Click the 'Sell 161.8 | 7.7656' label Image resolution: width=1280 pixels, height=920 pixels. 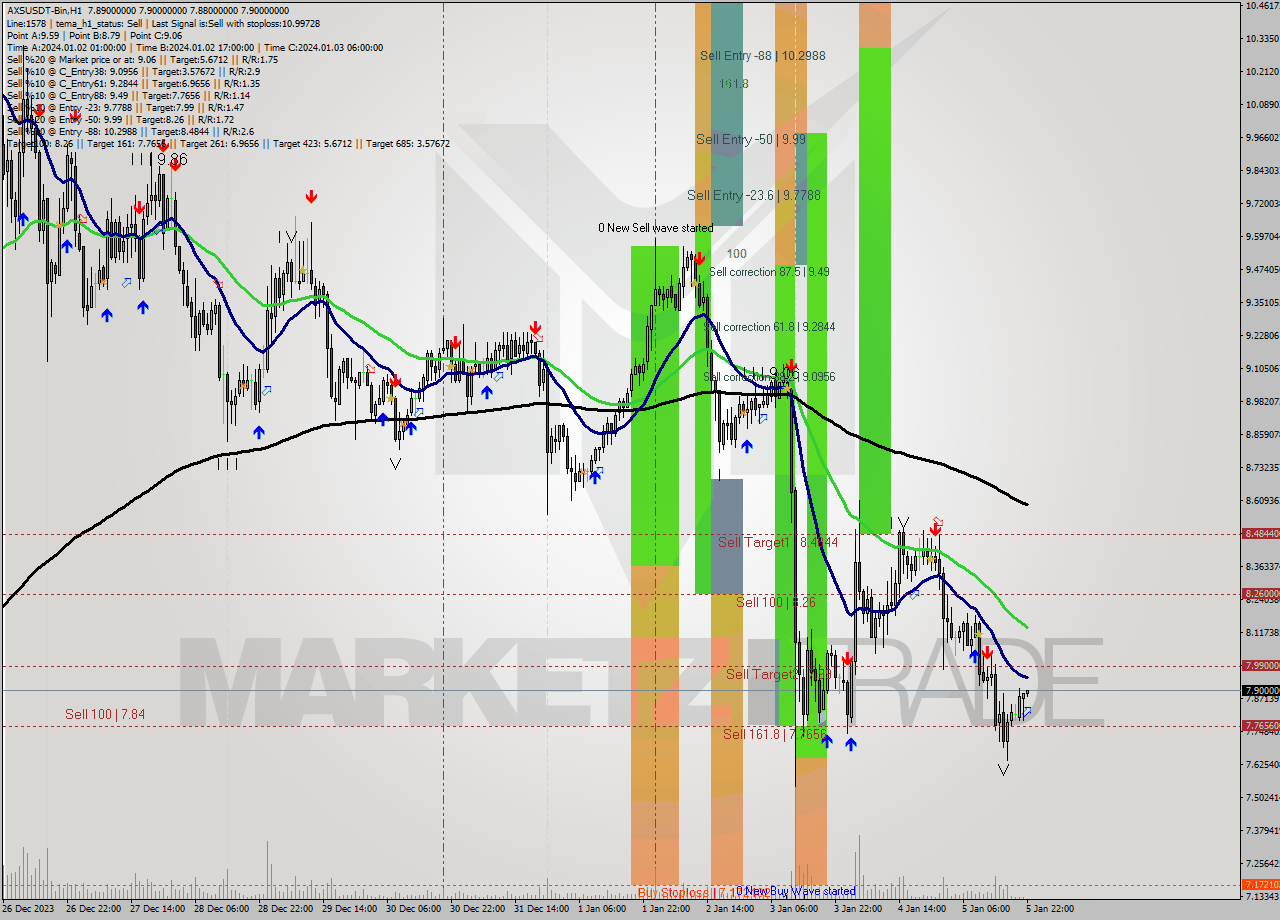775,734
